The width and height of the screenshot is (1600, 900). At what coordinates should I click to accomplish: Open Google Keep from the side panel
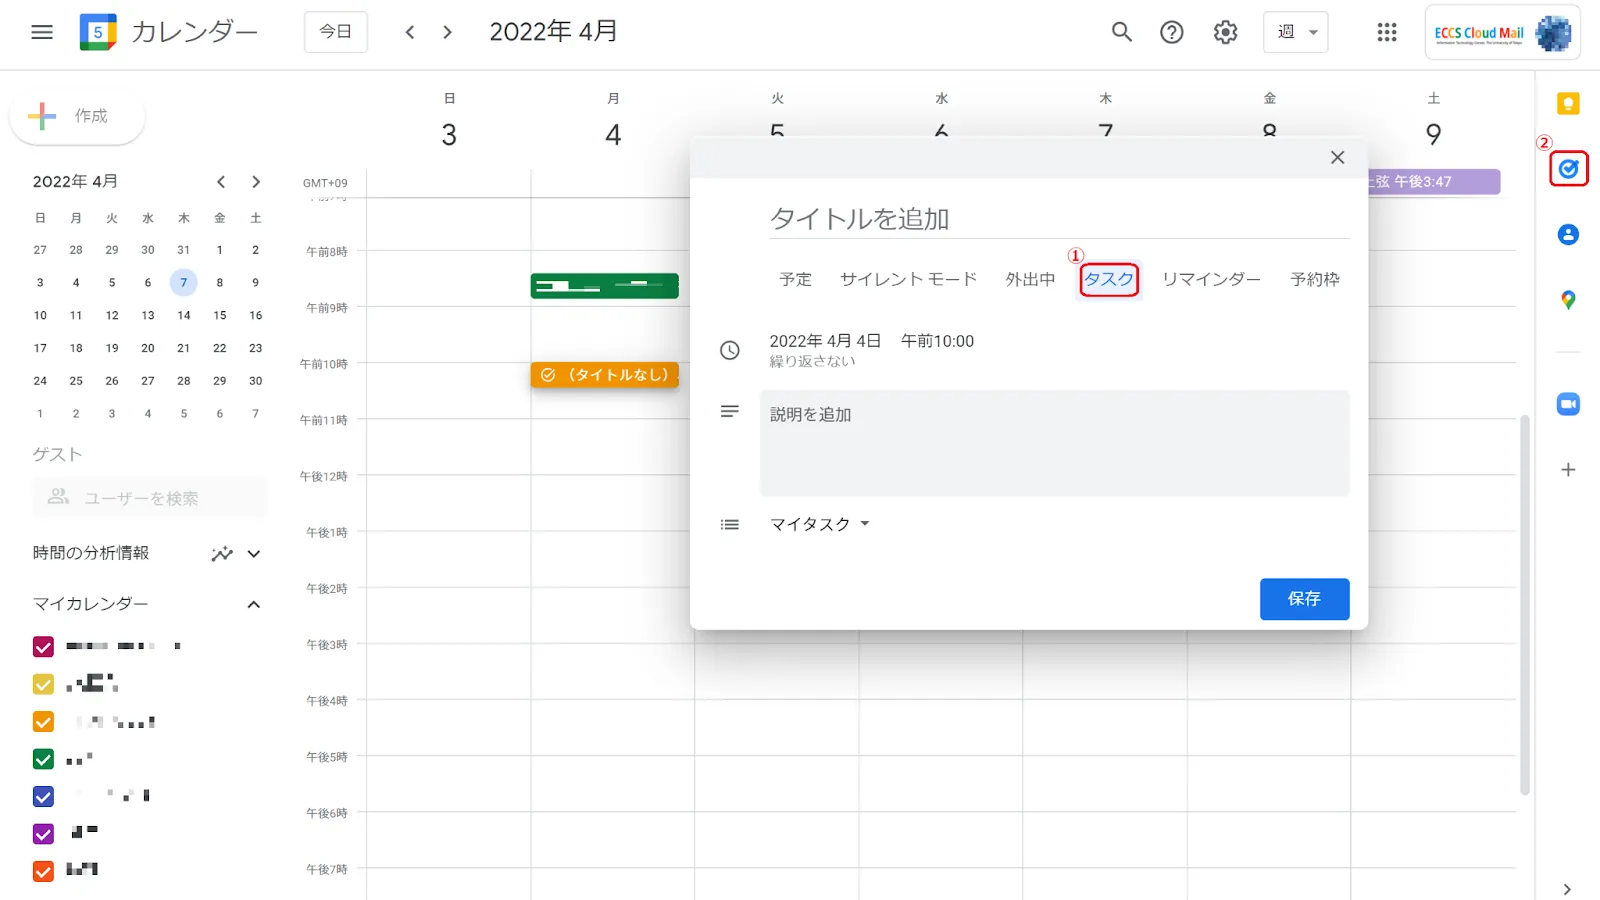tap(1567, 102)
